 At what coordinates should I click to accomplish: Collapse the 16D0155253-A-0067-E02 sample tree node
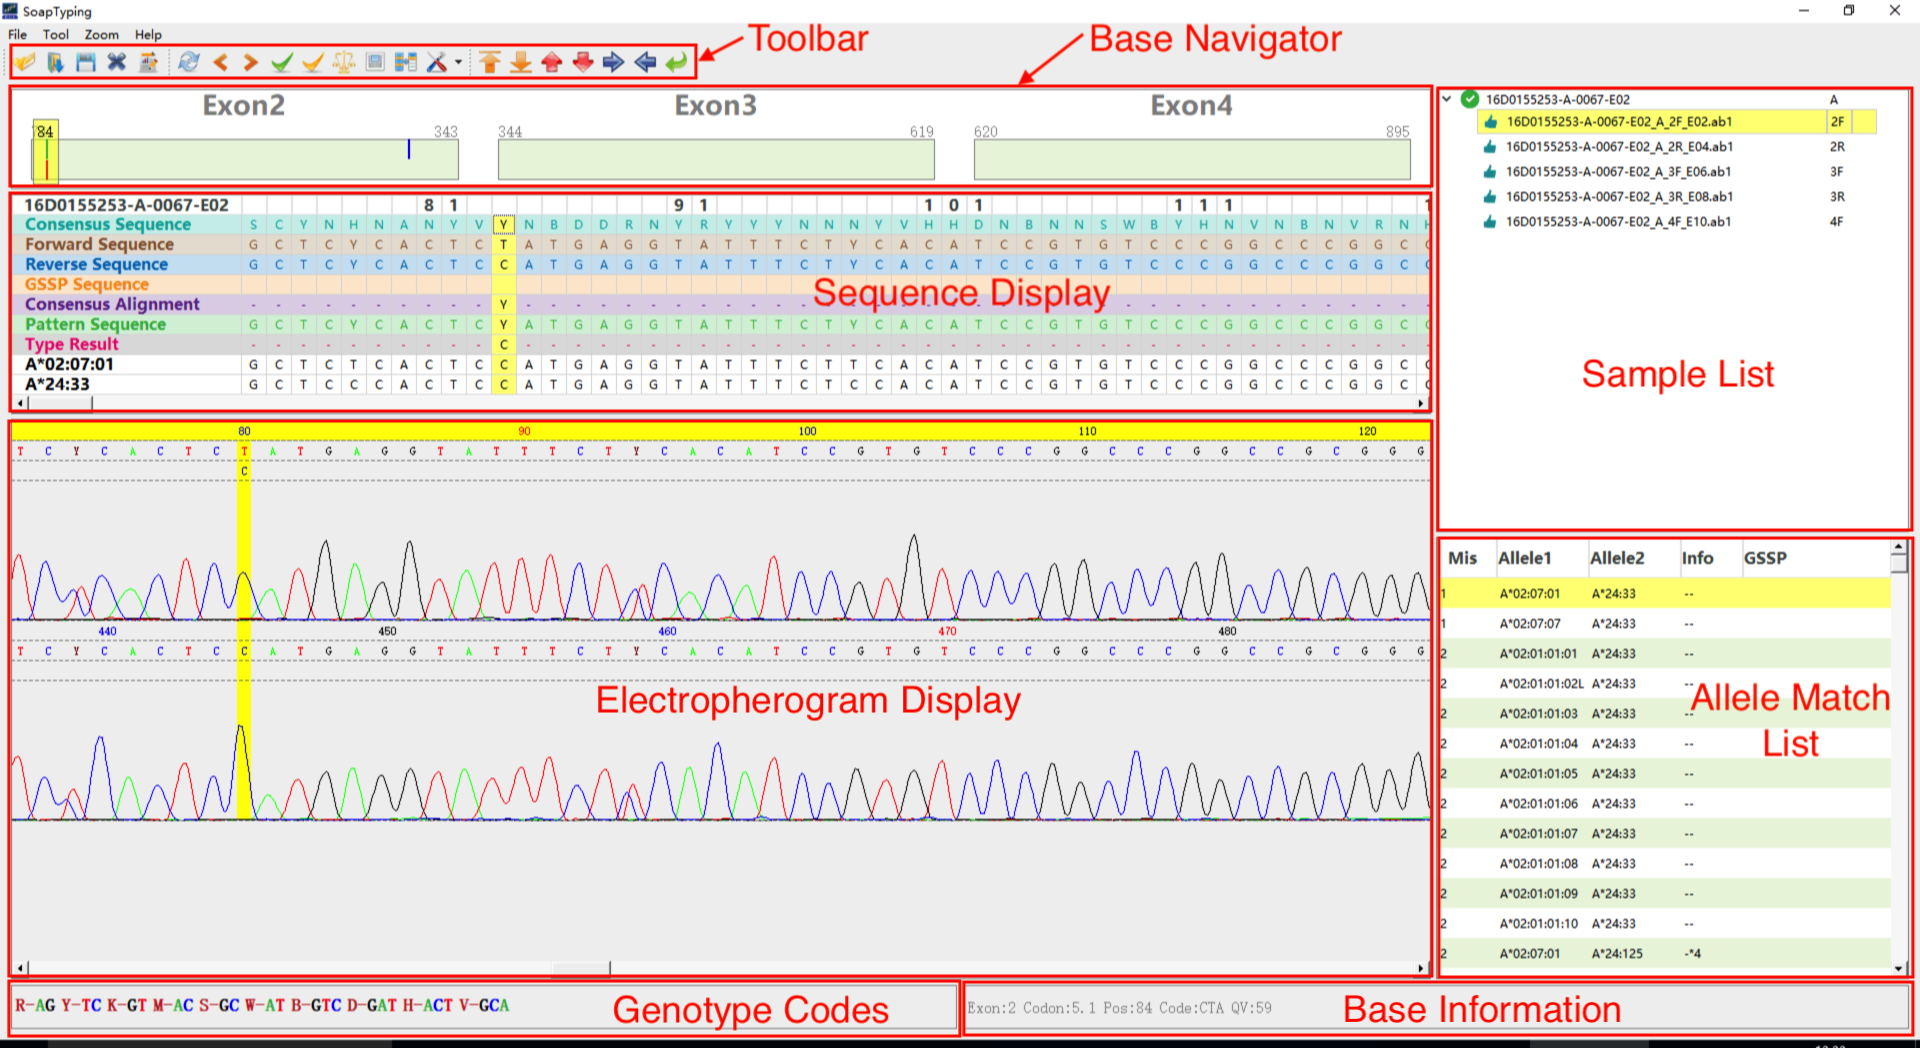[x=1446, y=99]
